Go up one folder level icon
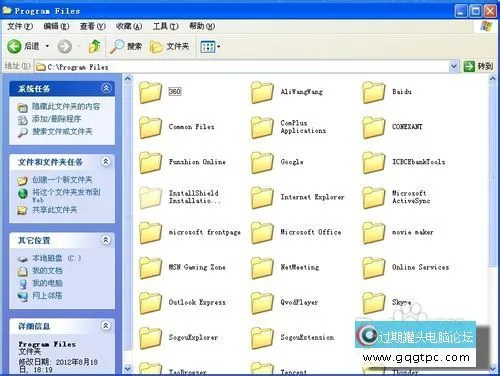Image resolution: width=500 pixels, height=376 pixels. click(x=95, y=46)
